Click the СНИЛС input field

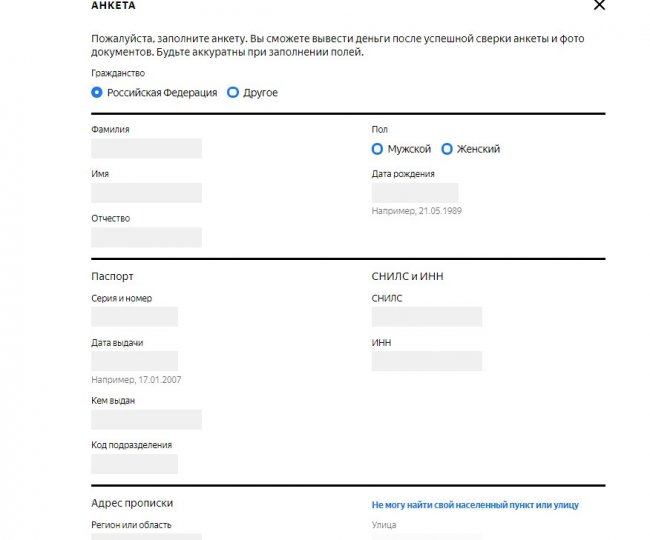coord(427,317)
